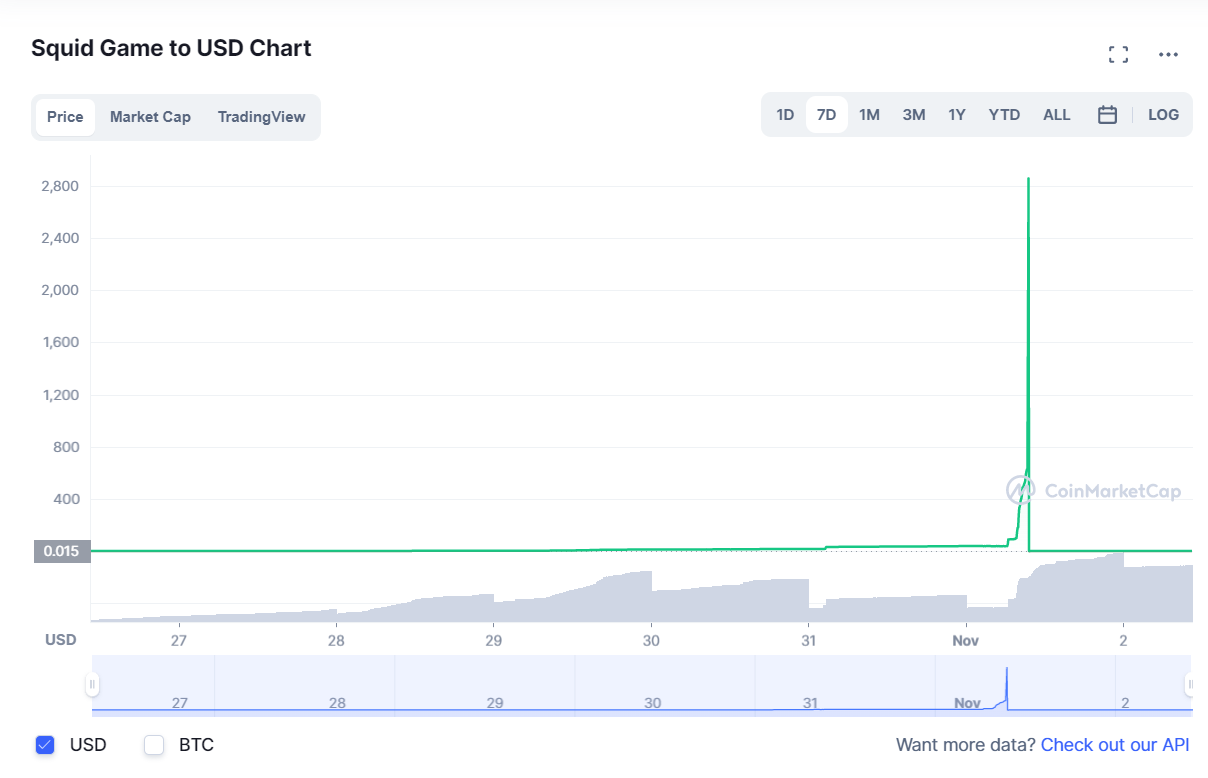Click the 2,000 y-axis label
The width and height of the screenshot is (1208, 778).
point(60,290)
